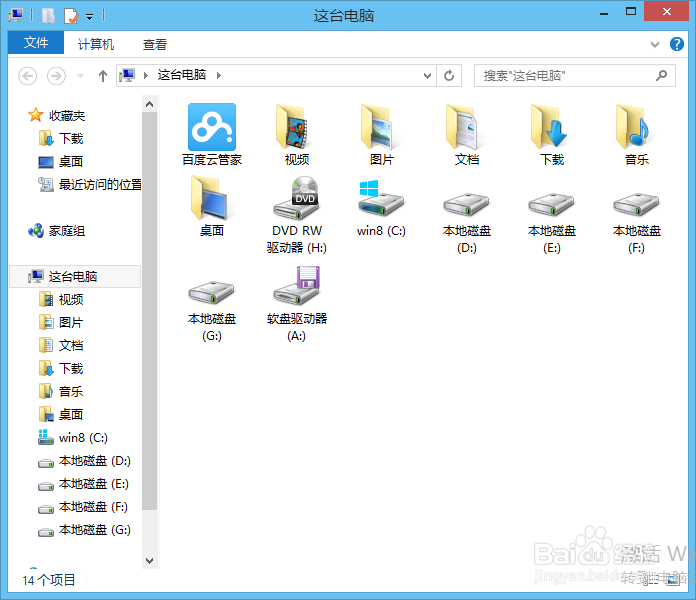Select the 软盘驱动器 (A:) floppy drive
Image resolution: width=696 pixels, height=600 pixels.
(297, 304)
